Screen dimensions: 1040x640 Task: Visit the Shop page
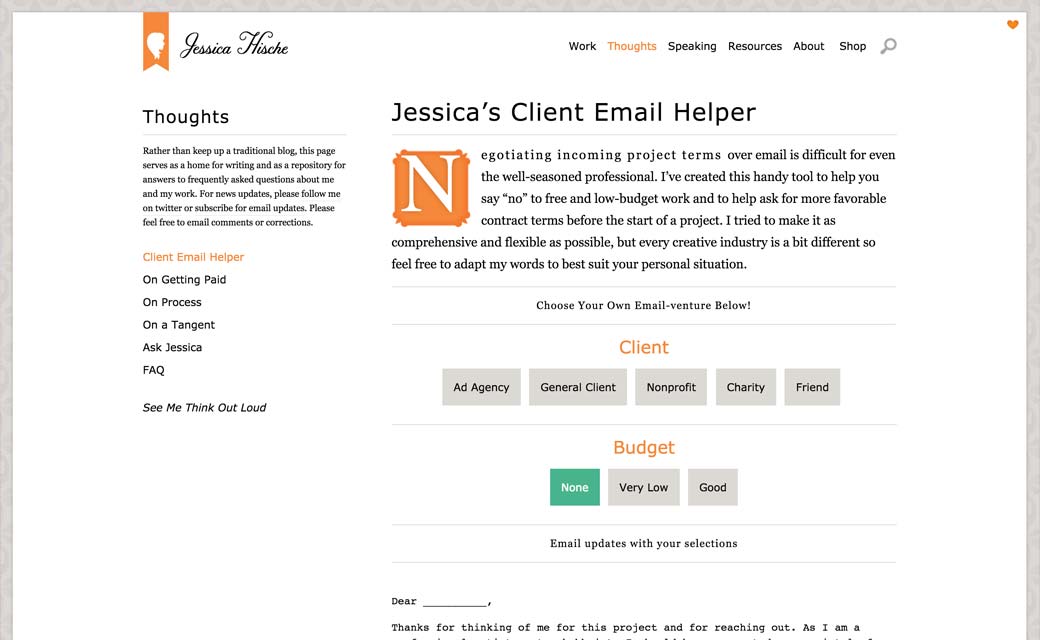click(852, 46)
